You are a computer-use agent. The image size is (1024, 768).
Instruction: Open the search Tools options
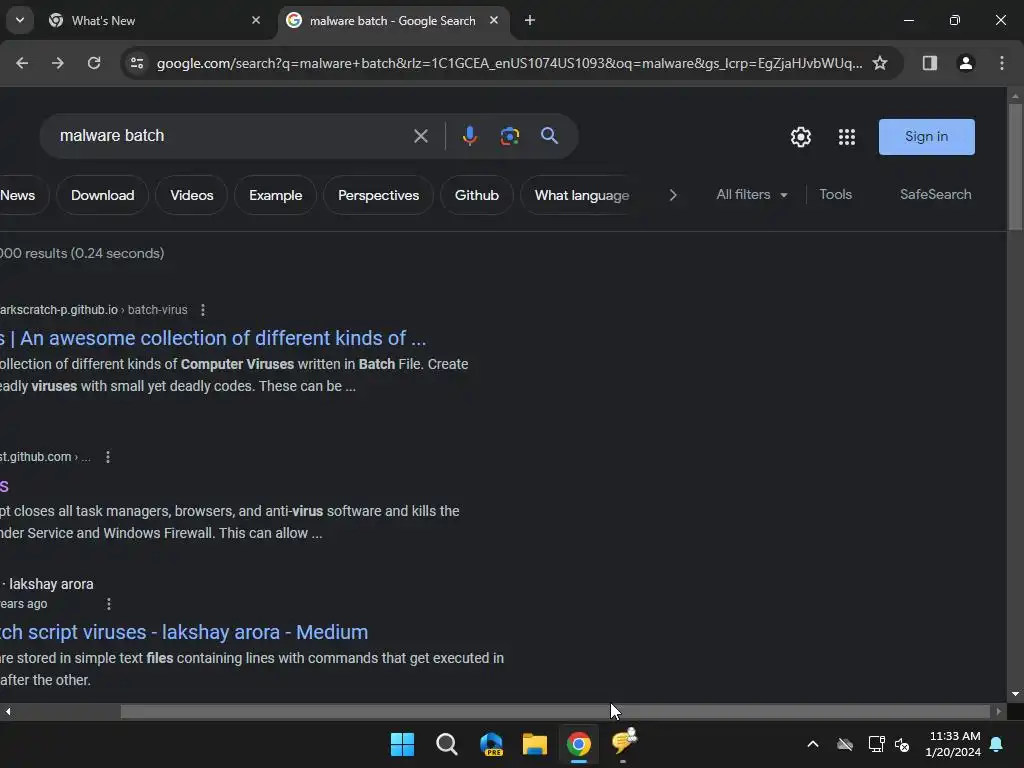click(x=835, y=195)
